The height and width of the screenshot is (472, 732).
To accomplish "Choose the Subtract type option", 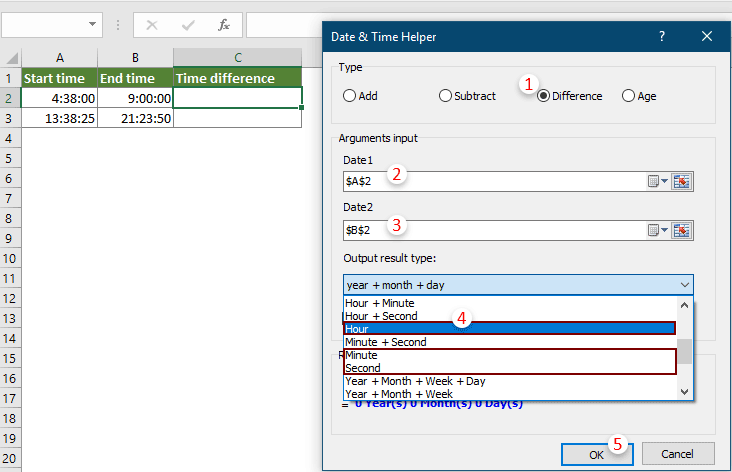I will point(445,96).
